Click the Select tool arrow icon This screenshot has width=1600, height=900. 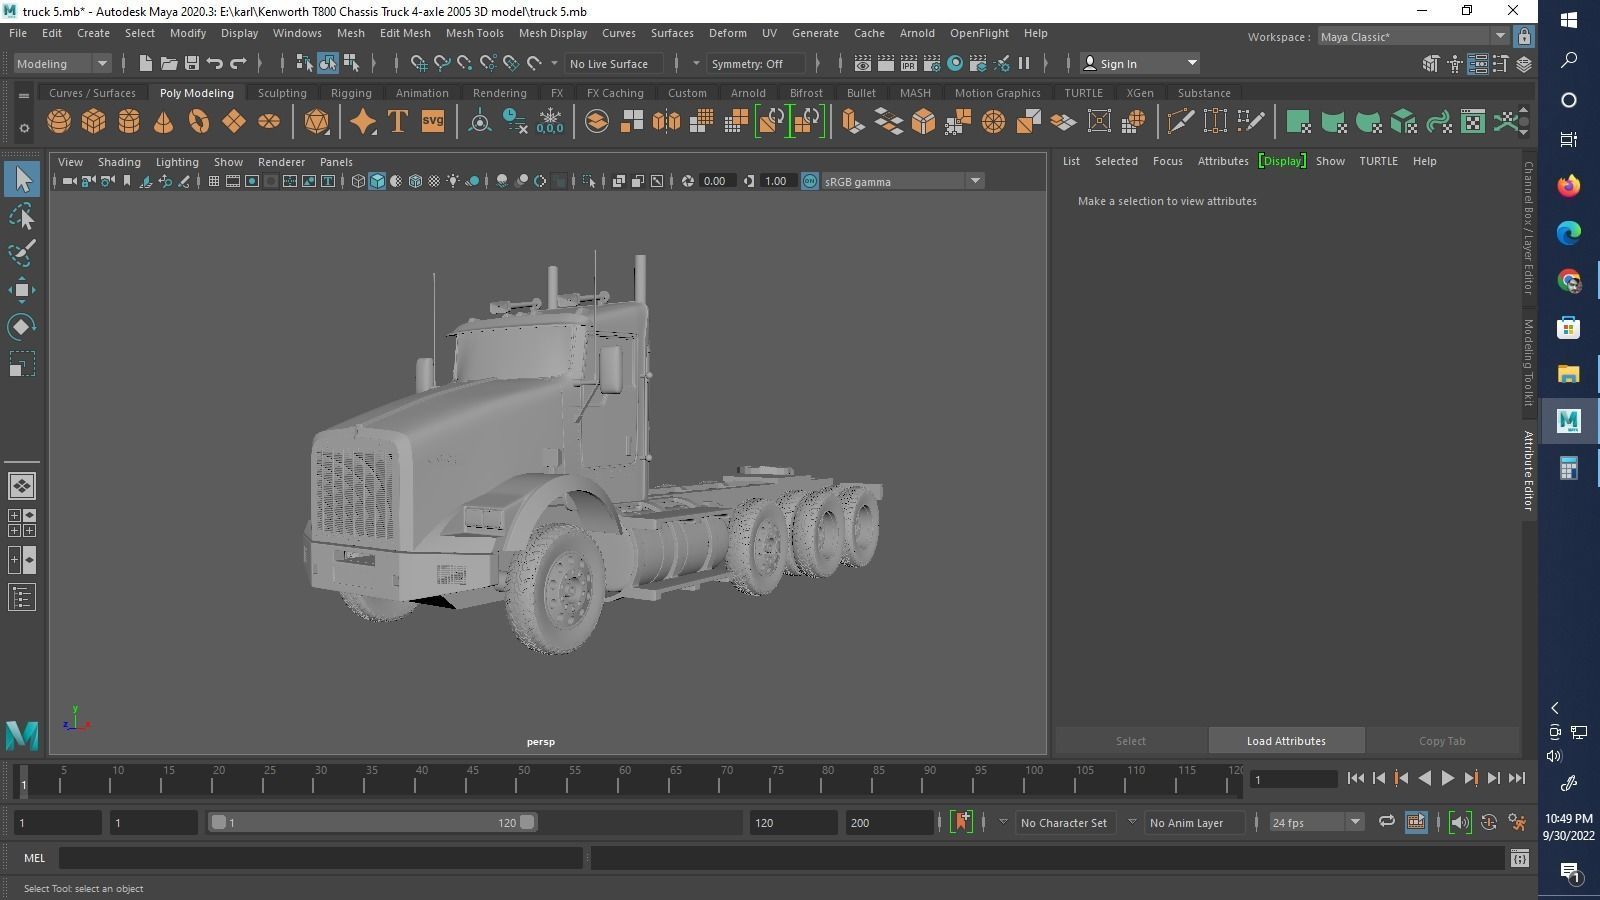click(x=22, y=179)
